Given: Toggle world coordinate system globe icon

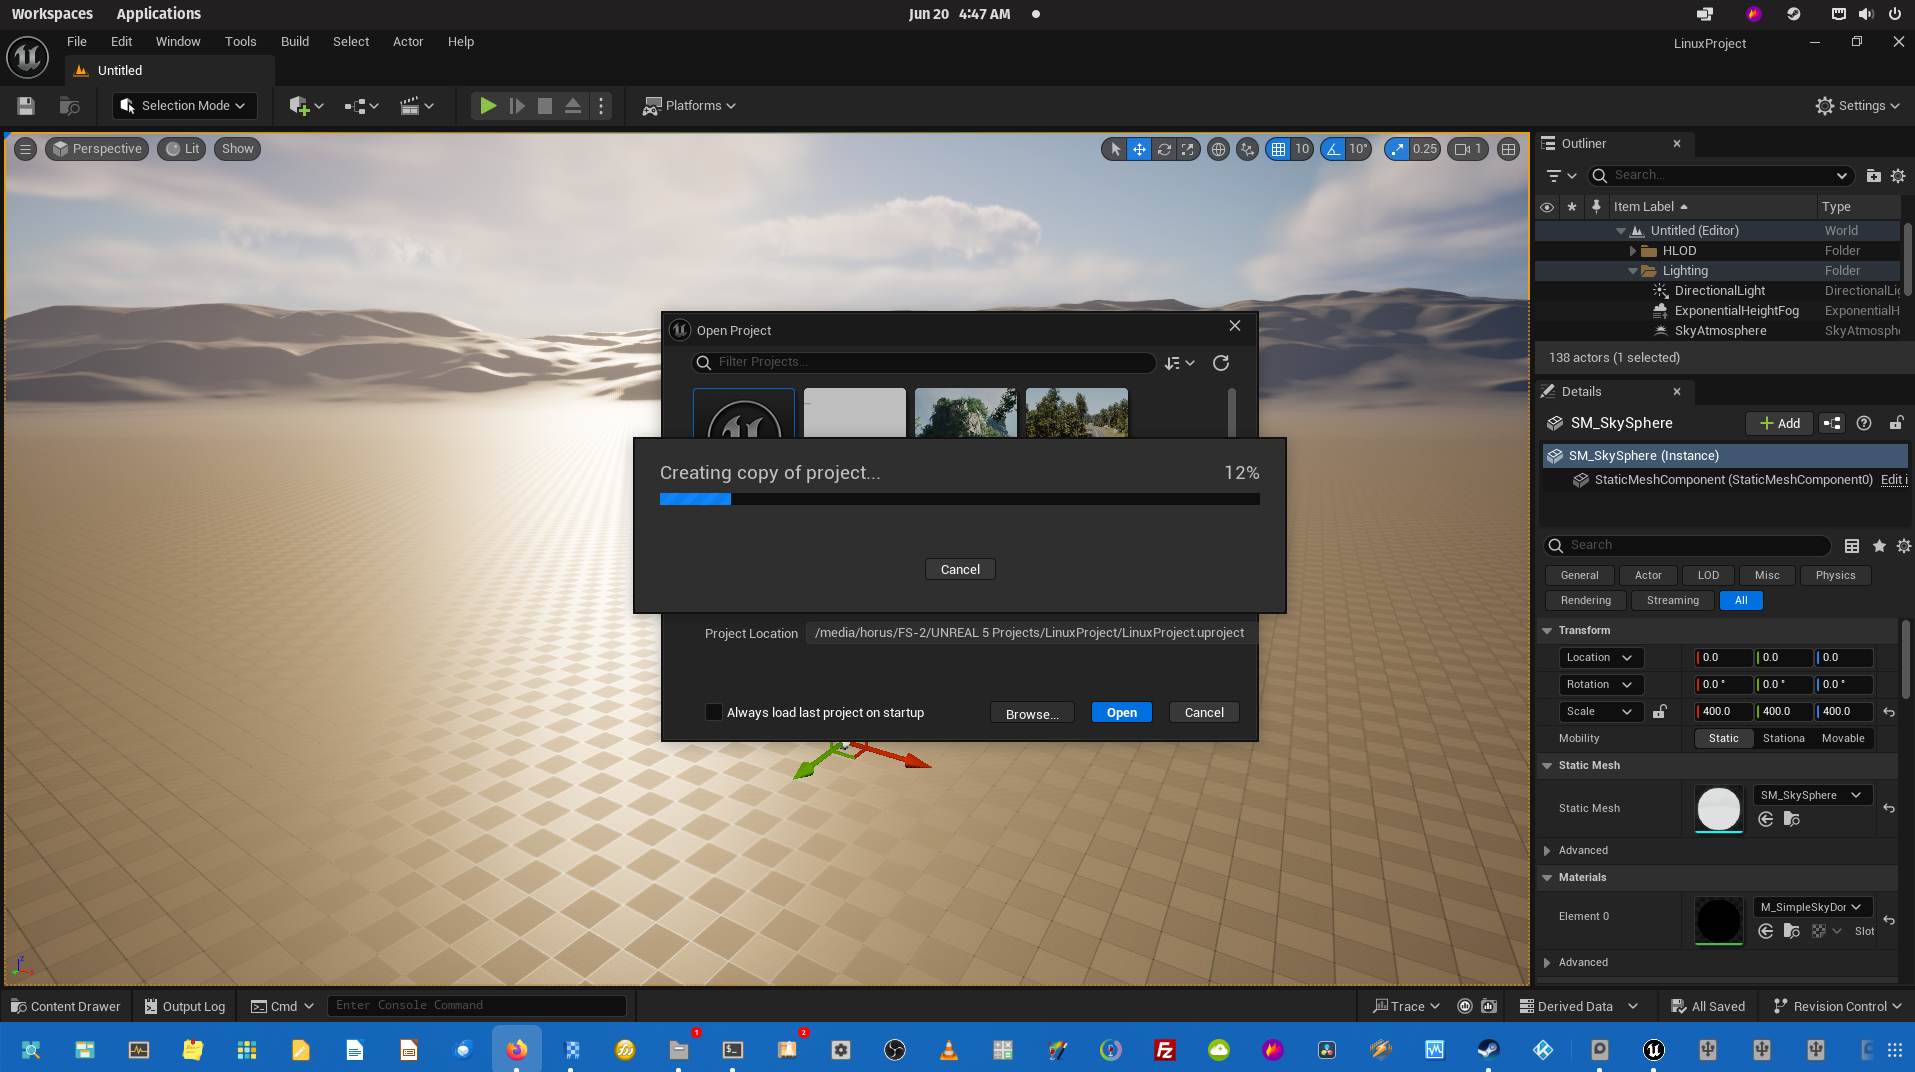Looking at the screenshot, I should coord(1218,149).
